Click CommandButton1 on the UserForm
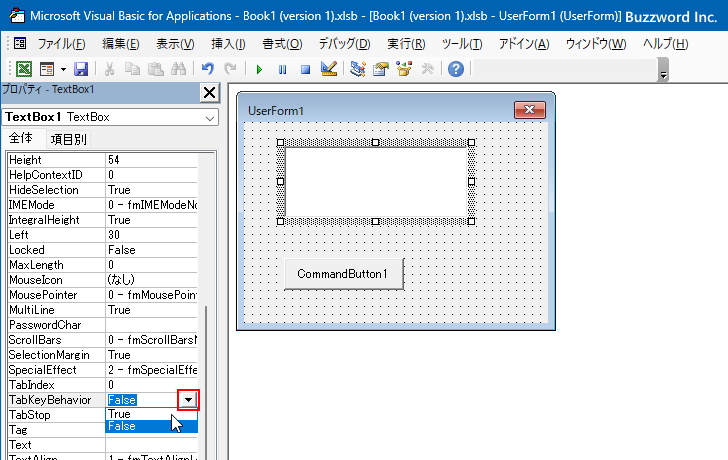This screenshot has width=728, height=460. click(x=344, y=274)
